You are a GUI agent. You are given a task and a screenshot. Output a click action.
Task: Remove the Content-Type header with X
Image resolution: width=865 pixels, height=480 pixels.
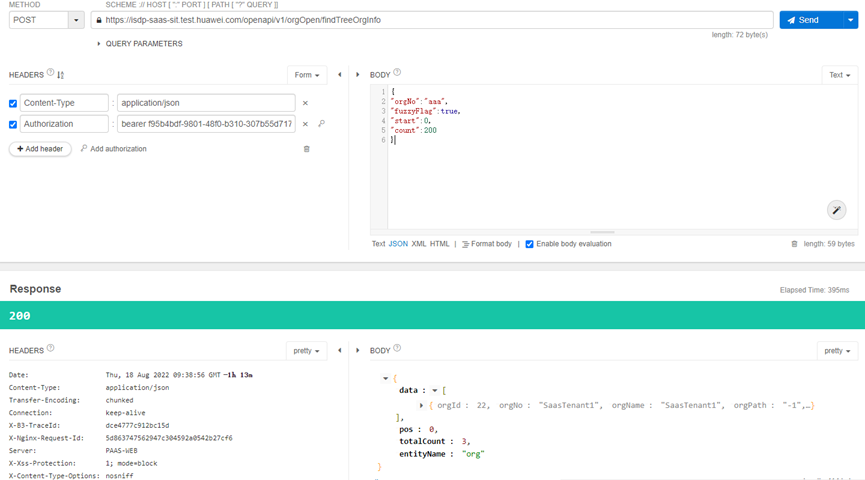pos(305,103)
